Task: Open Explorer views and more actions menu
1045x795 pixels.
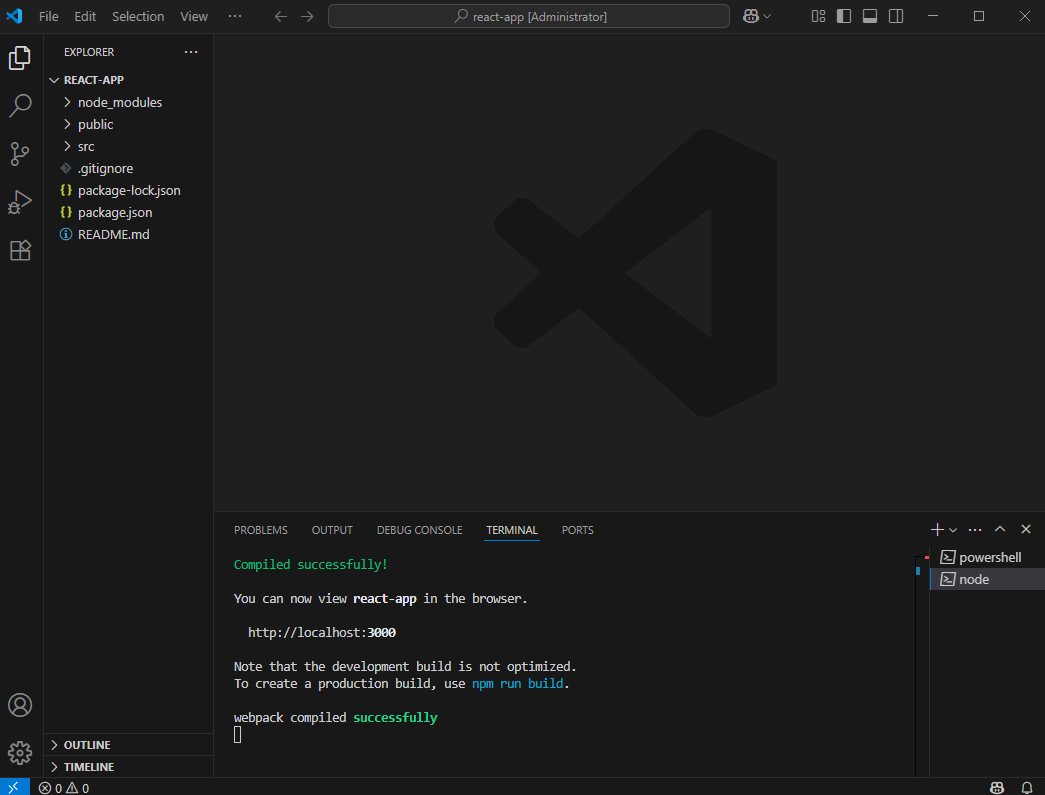Action: coord(191,52)
